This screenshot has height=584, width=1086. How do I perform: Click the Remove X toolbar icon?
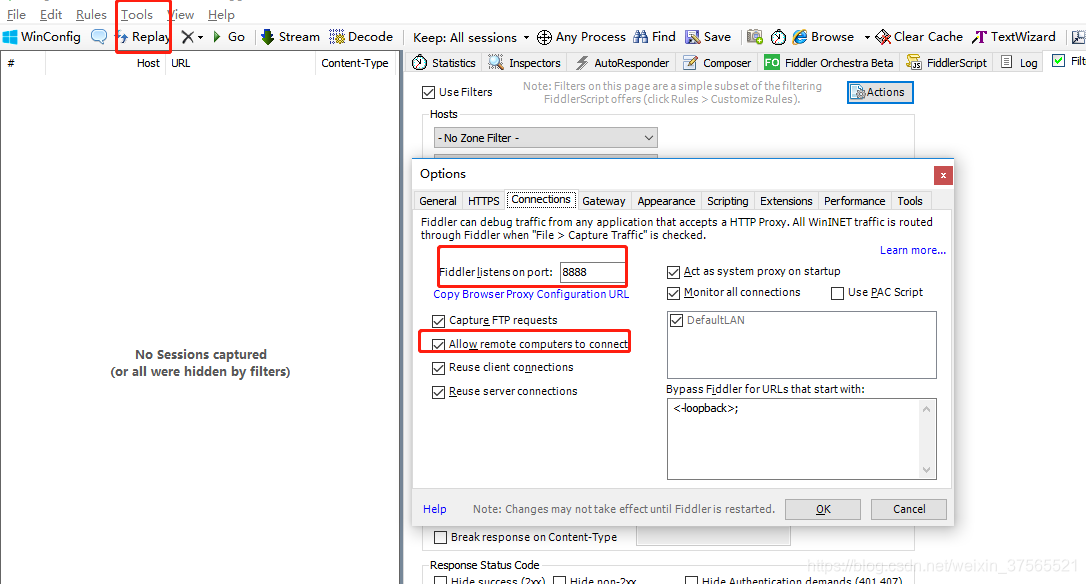187,37
